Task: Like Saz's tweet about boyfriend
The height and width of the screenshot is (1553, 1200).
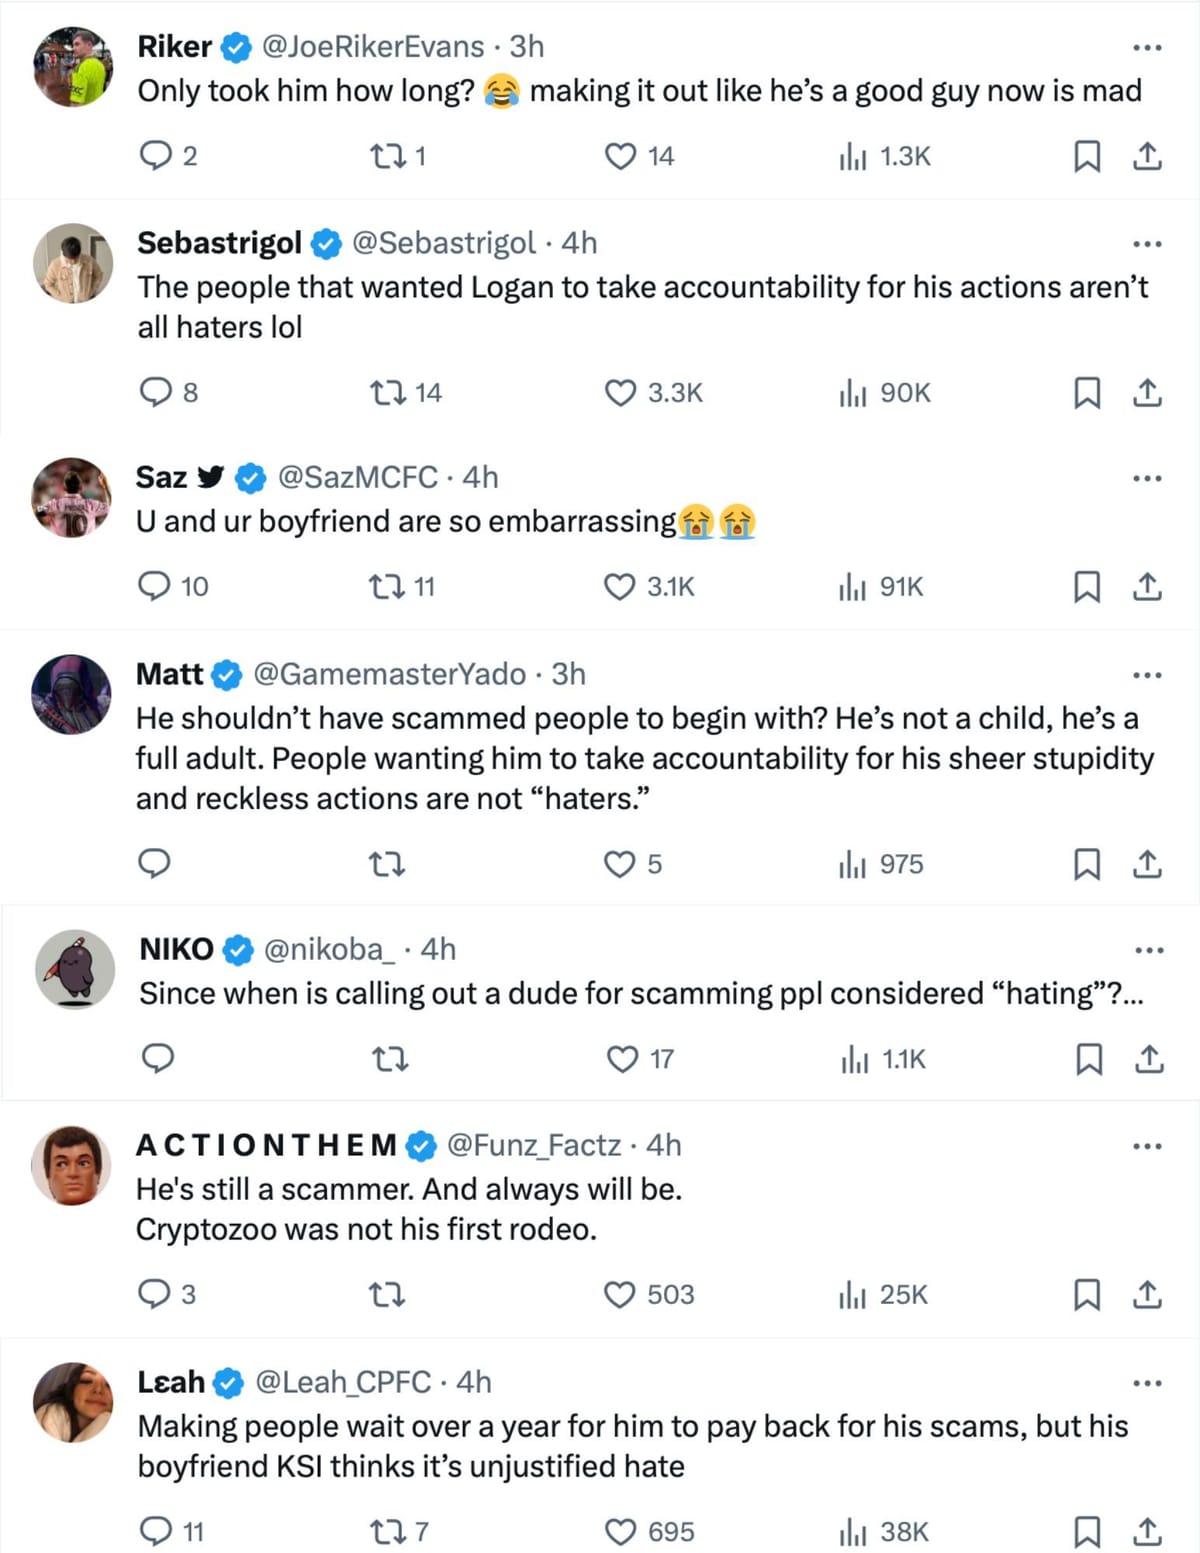Action: coord(620,586)
